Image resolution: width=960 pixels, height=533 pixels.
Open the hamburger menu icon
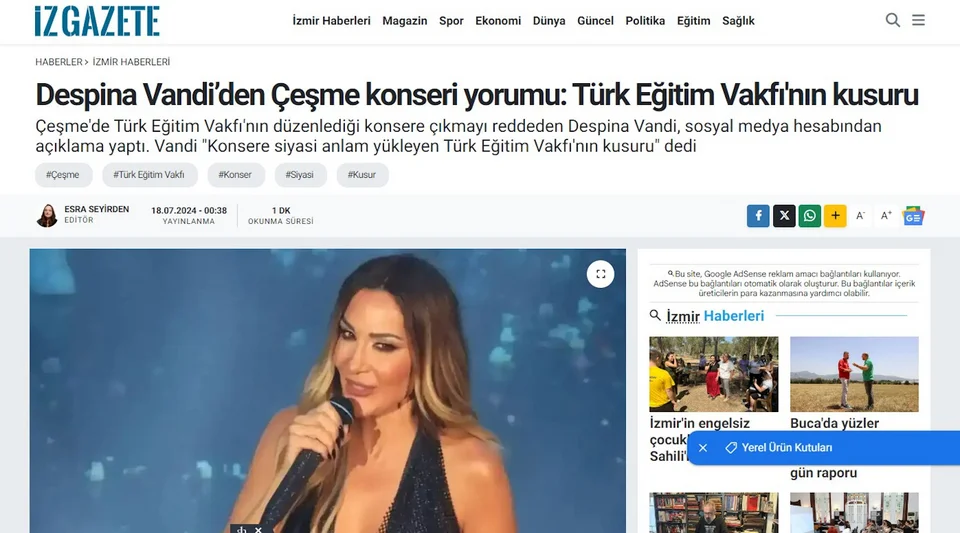(918, 20)
